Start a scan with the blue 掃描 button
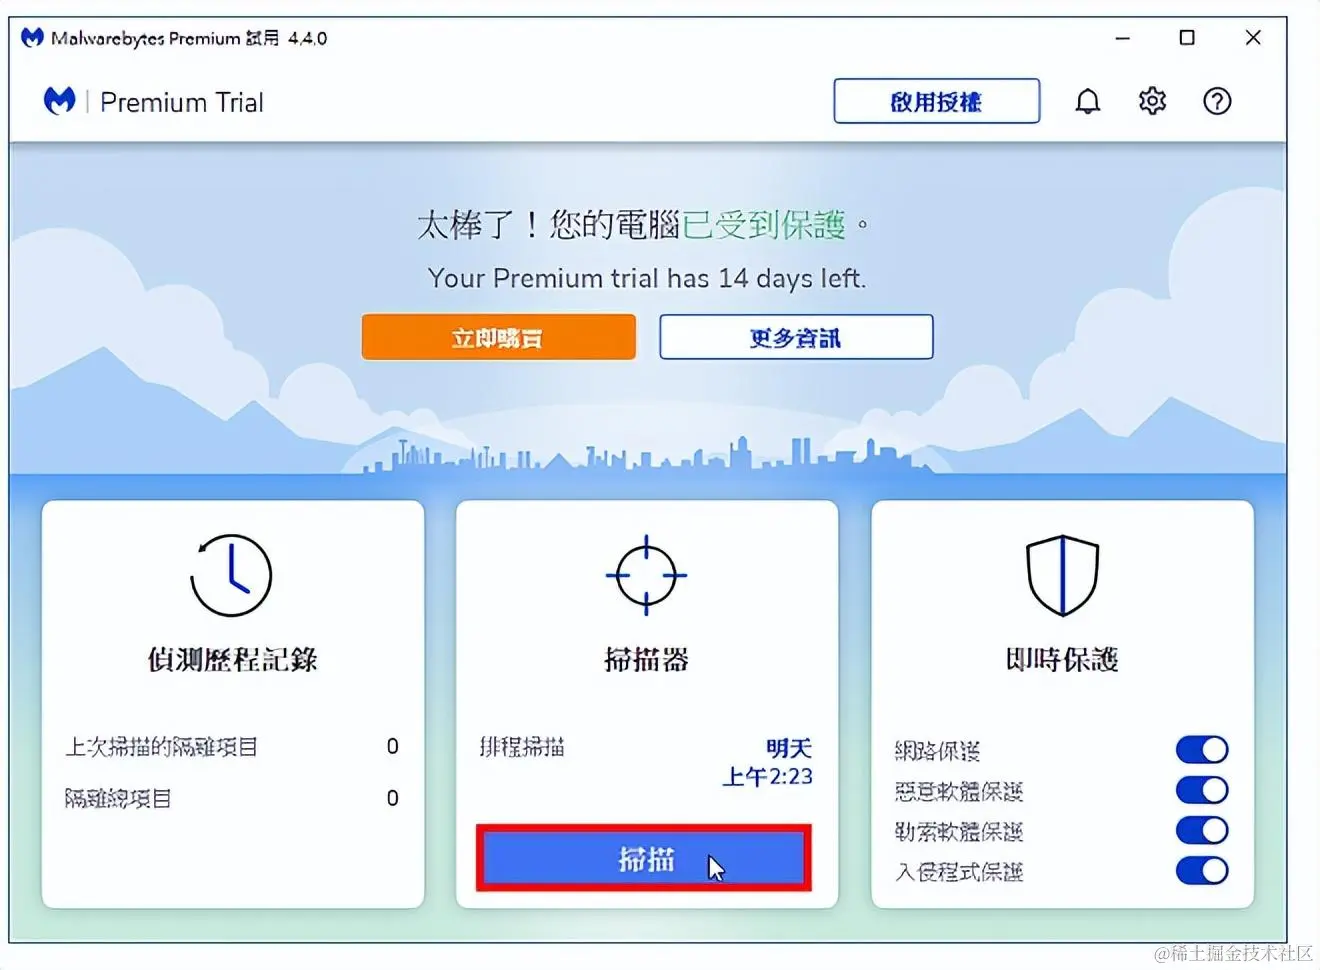This screenshot has width=1320, height=970. 644,858
